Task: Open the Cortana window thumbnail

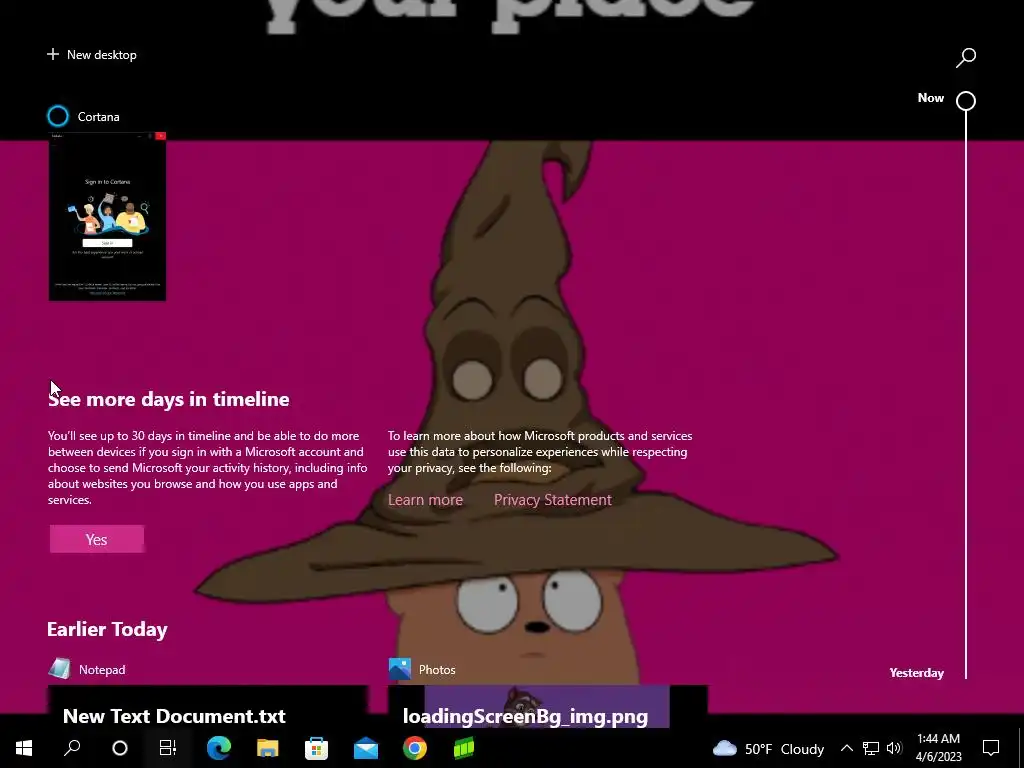Action: 107,216
